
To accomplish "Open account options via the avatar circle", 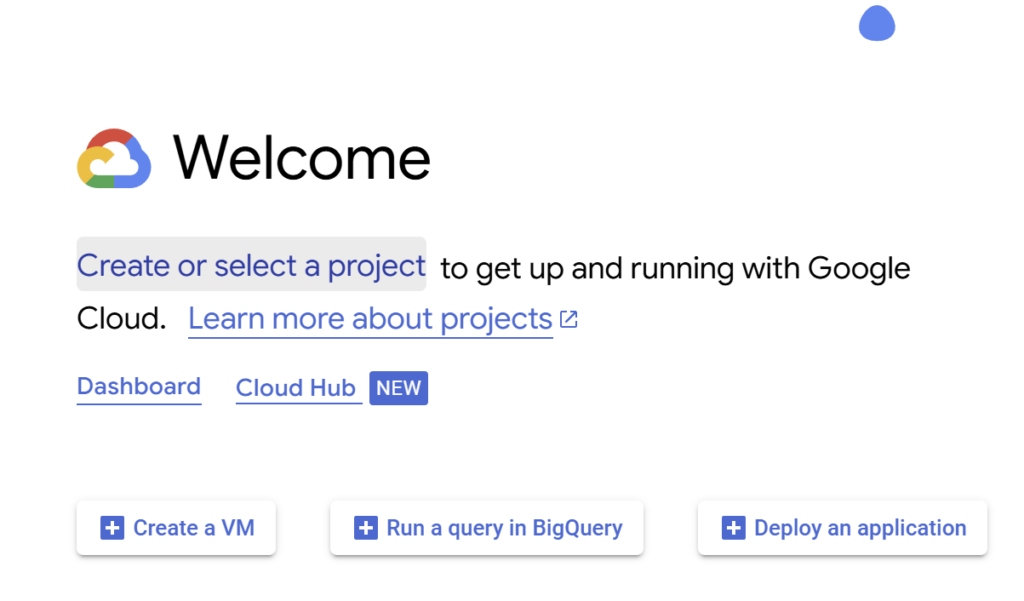I will point(877,23).
